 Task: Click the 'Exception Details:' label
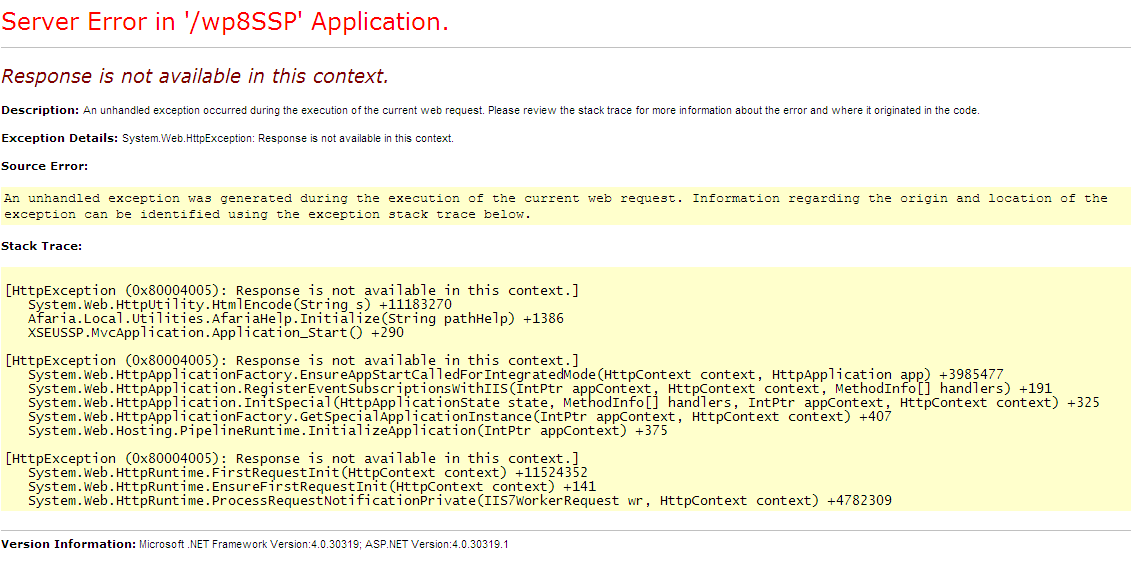point(60,139)
